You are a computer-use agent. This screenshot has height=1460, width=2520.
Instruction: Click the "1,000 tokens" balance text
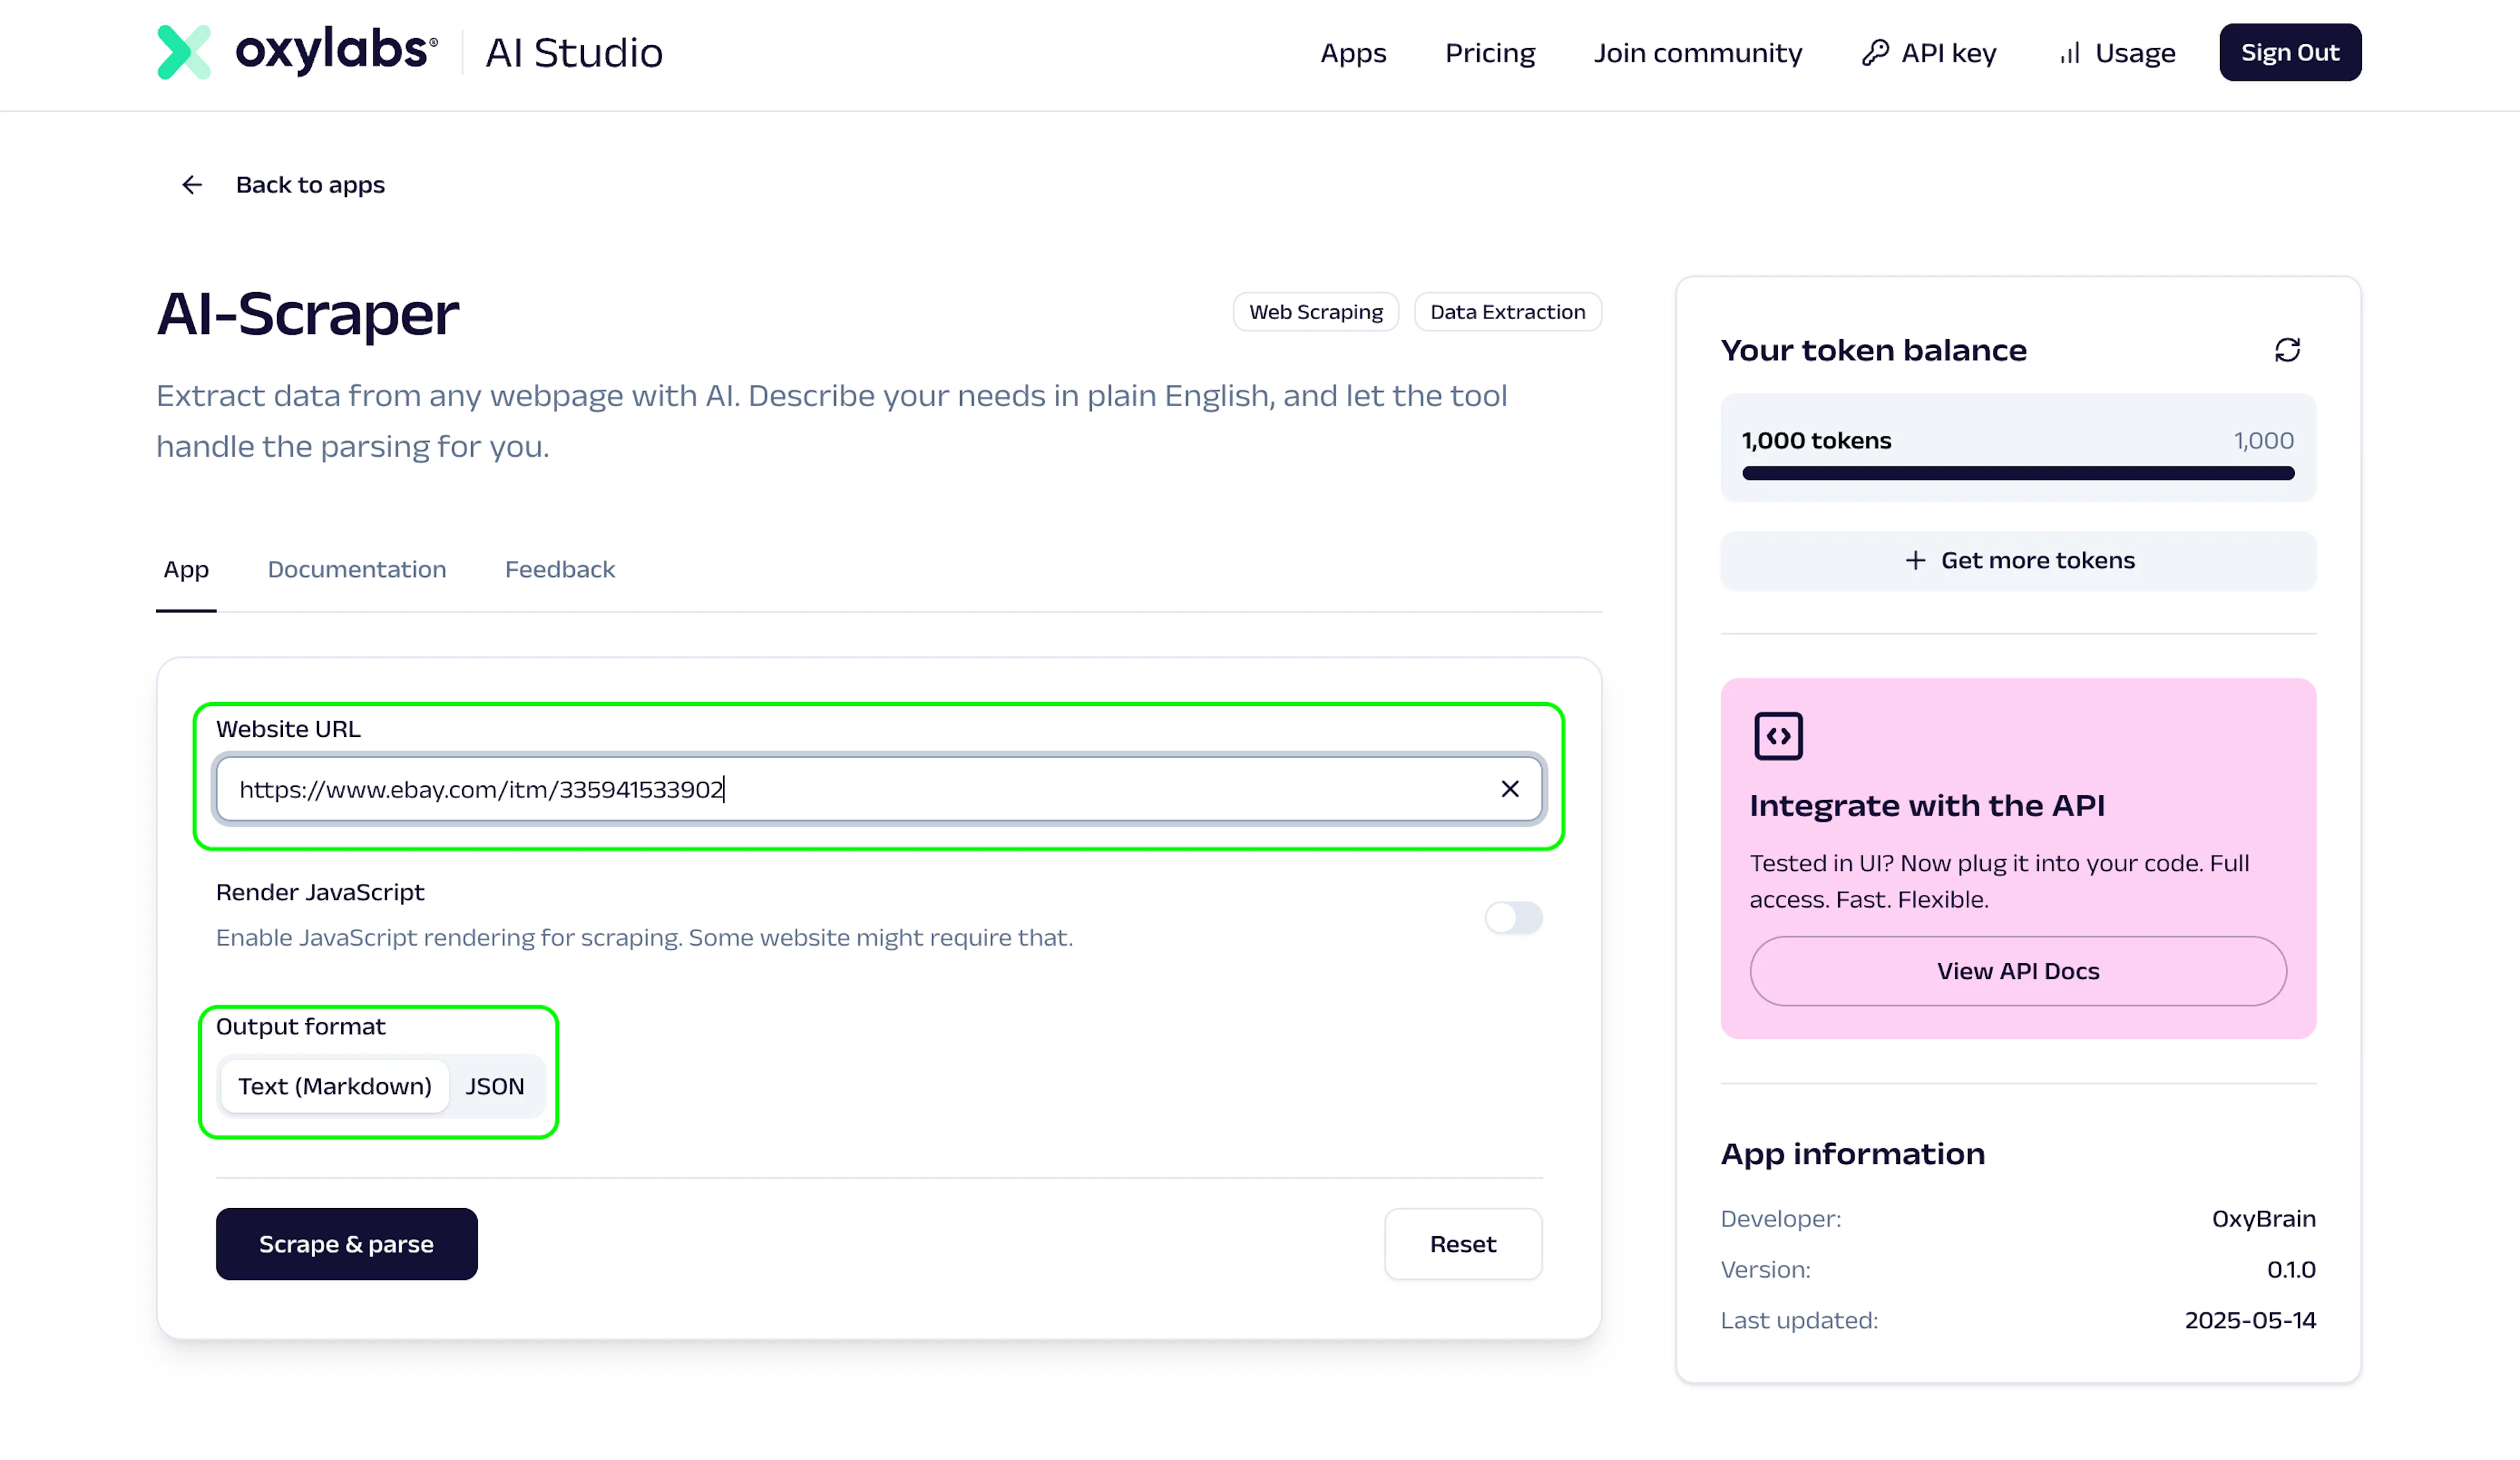[x=1817, y=441]
